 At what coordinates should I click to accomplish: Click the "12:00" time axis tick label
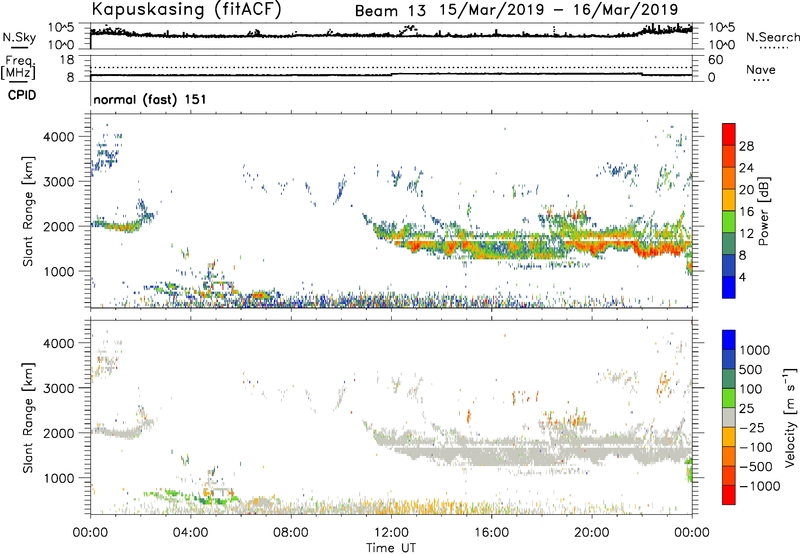click(x=391, y=533)
